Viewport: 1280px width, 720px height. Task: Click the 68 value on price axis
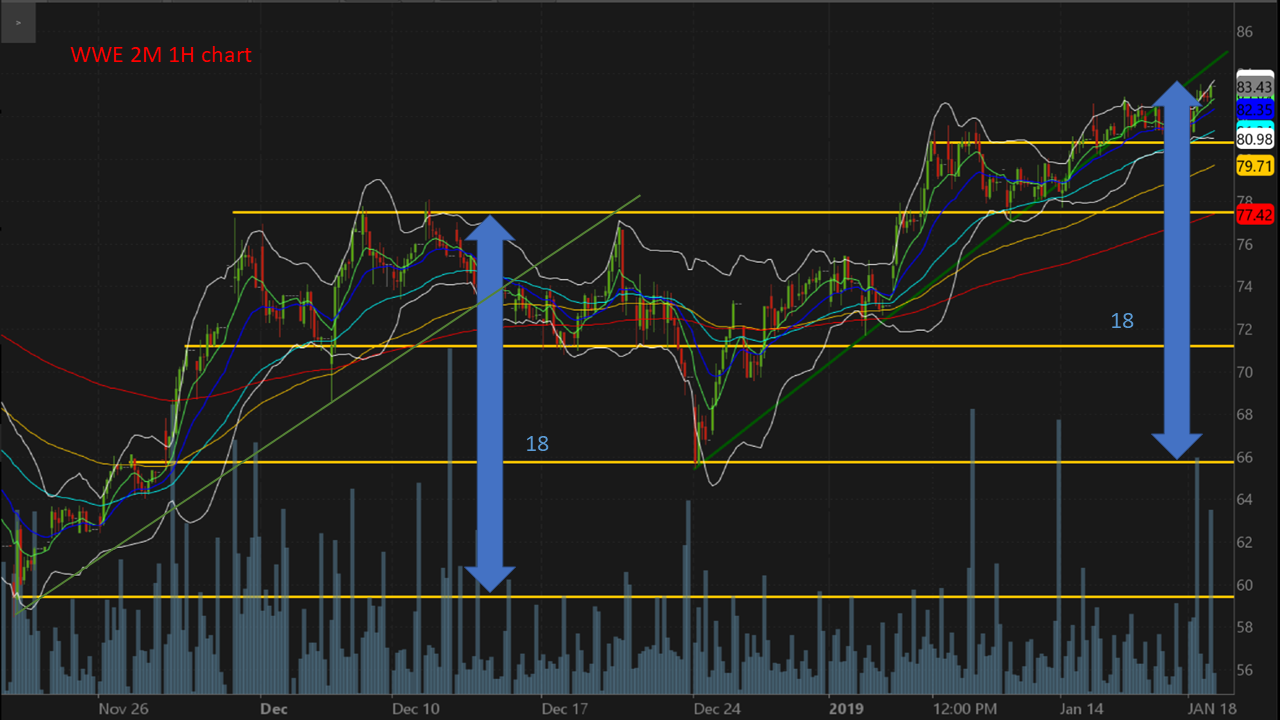point(1245,414)
